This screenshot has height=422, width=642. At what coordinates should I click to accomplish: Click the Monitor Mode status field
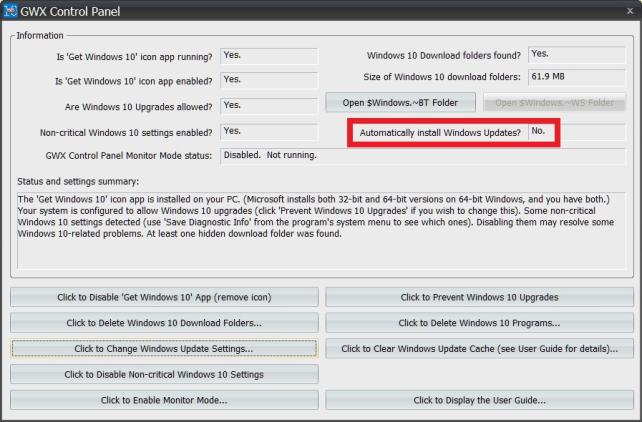[423, 156]
